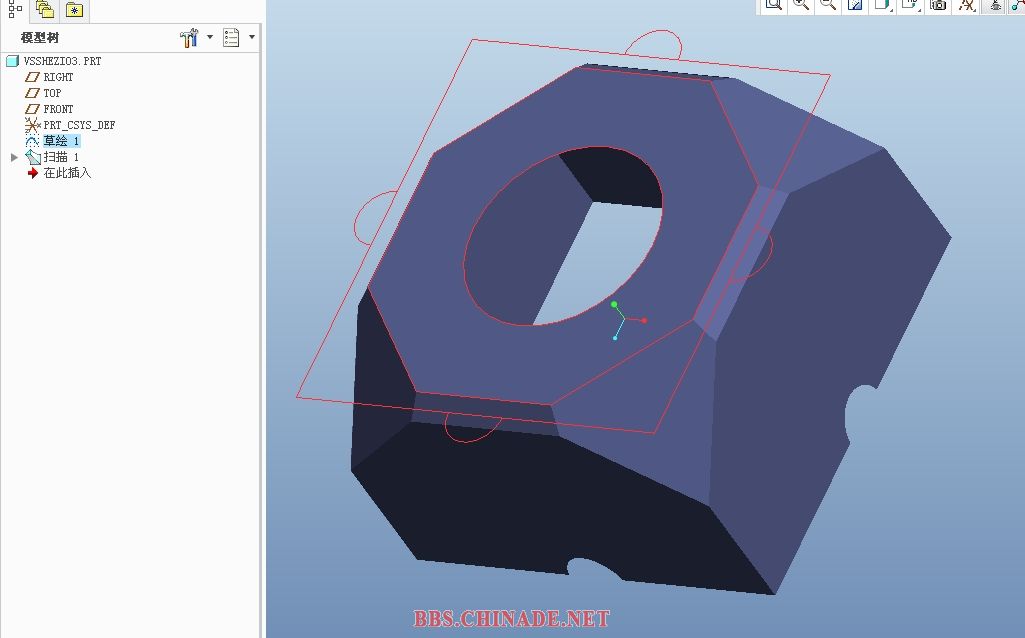Open the camera saved views icon
Image resolution: width=1025 pixels, height=638 pixels.
click(x=938, y=5)
